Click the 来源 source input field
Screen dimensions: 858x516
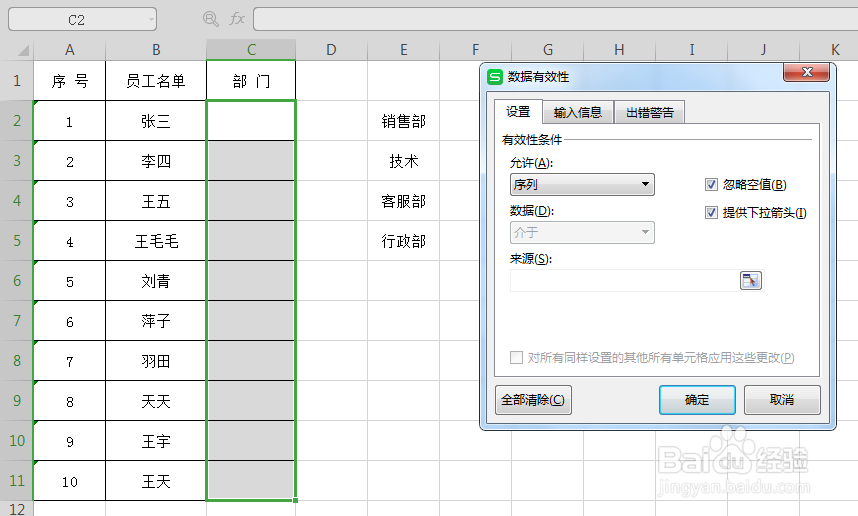[625, 281]
